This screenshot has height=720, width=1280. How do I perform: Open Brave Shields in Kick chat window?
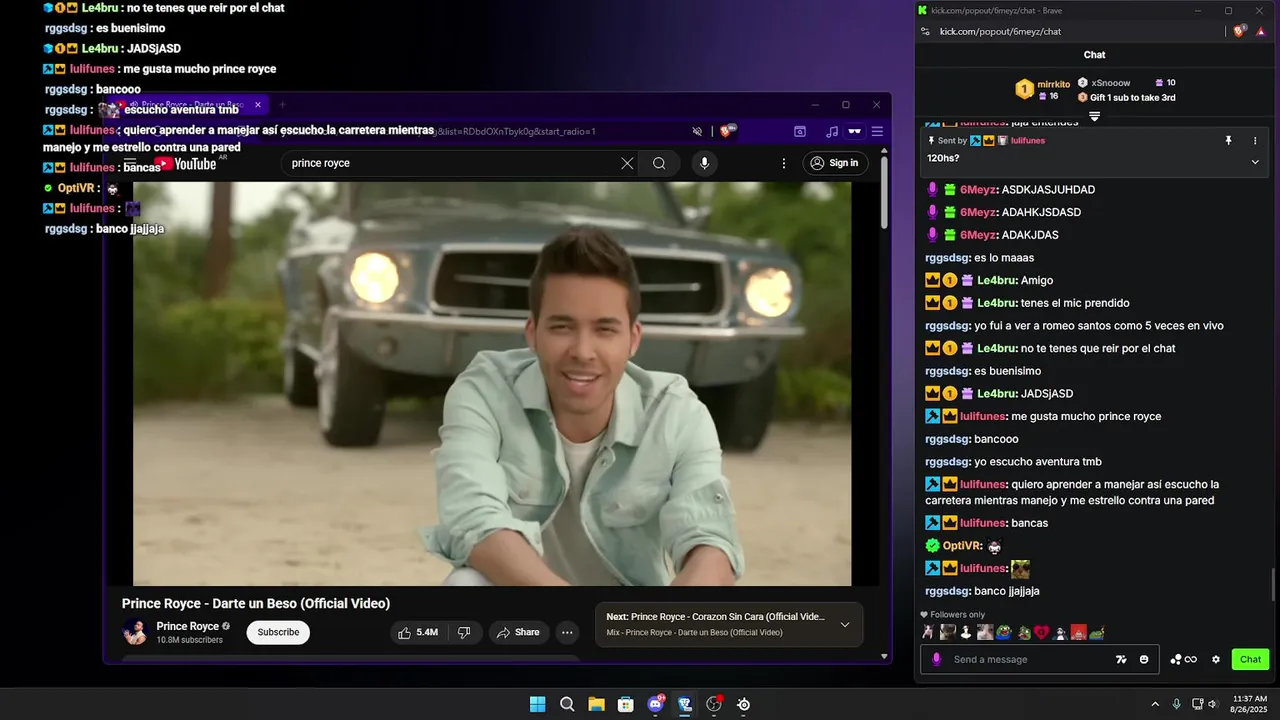1239,31
